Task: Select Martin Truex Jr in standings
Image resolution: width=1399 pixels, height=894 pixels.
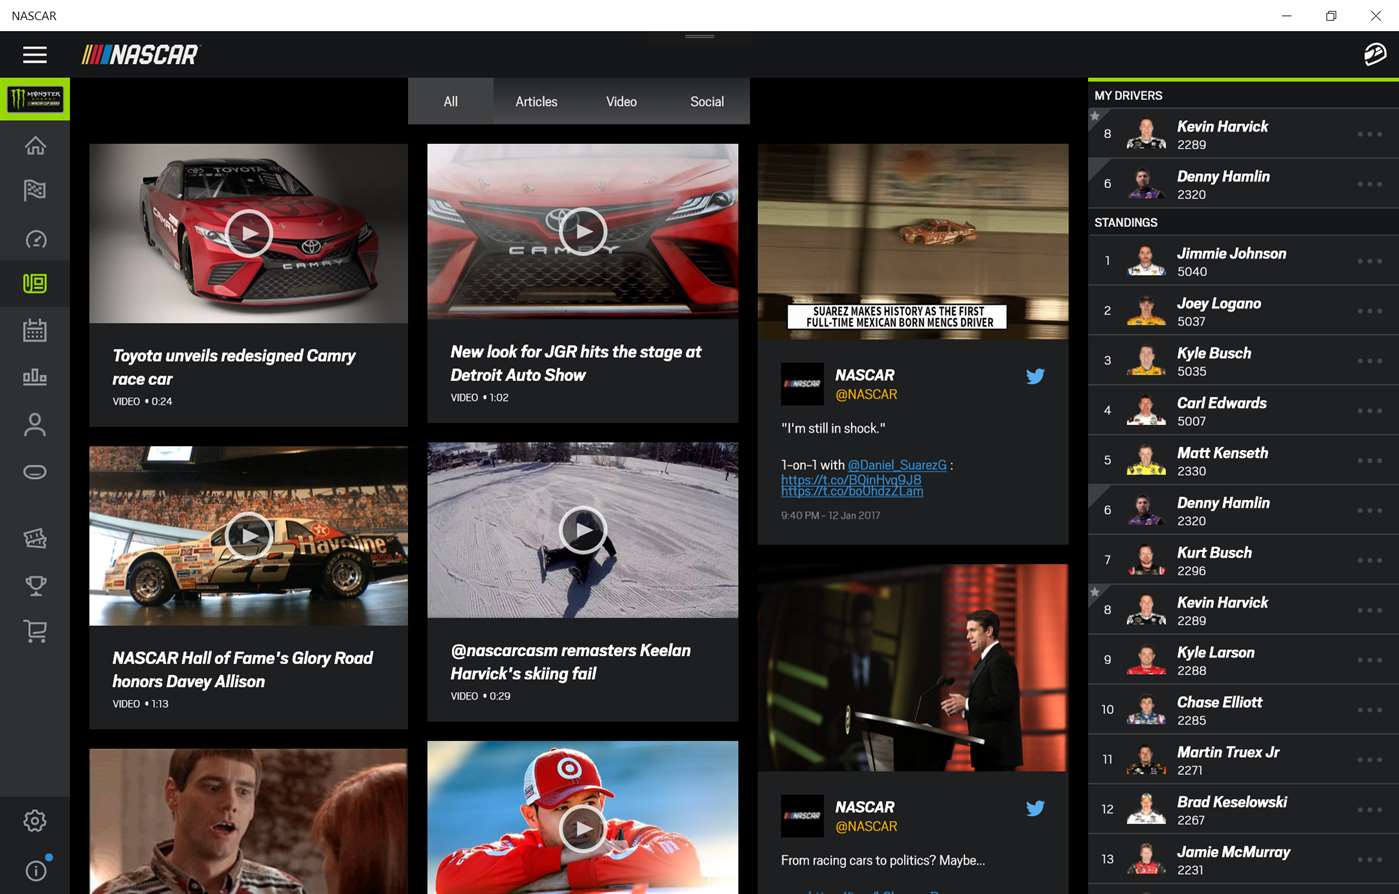Action: [1243, 760]
